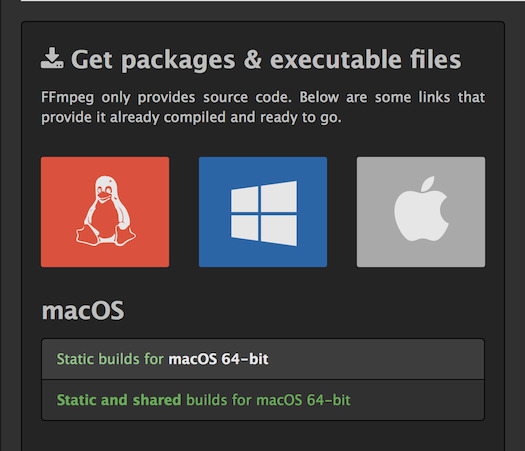Click the download tray icon beside the heading
This screenshot has height=451, width=525.
point(52,58)
